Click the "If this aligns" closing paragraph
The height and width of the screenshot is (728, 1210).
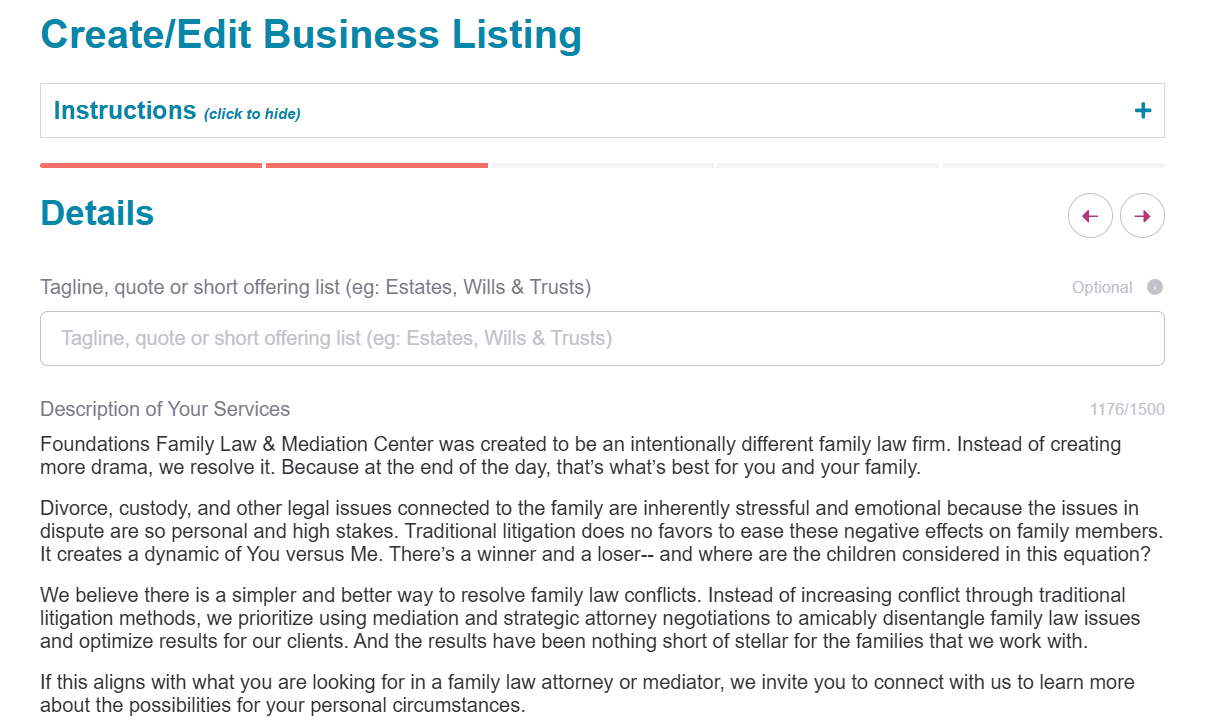tap(587, 694)
